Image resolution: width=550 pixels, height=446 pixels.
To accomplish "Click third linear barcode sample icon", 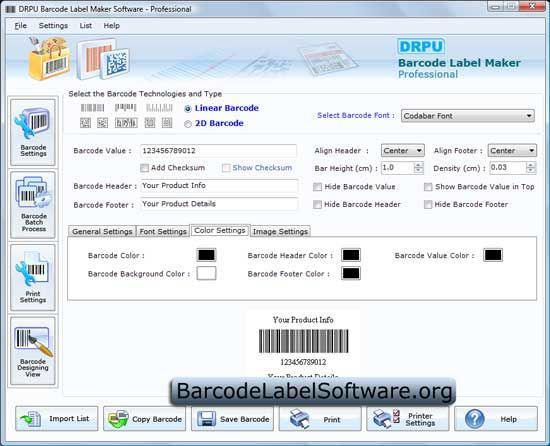I will click(x=159, y=108).
